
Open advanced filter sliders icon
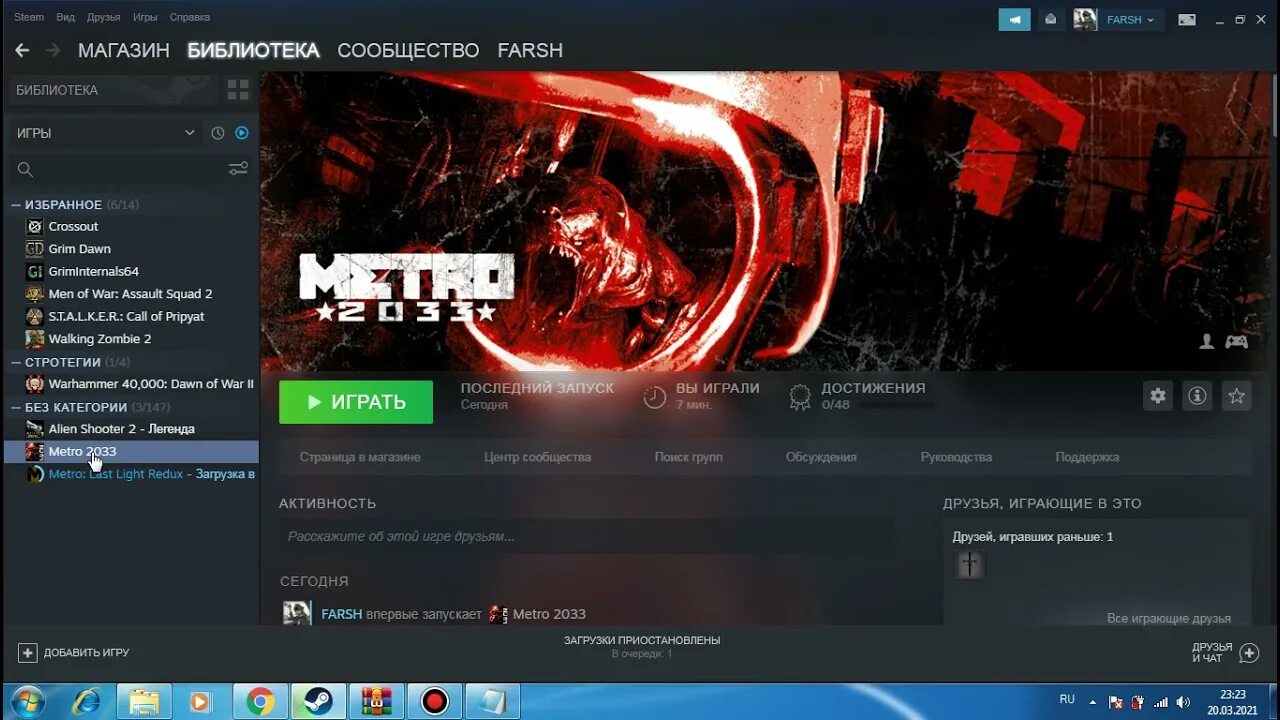point(238,168)
